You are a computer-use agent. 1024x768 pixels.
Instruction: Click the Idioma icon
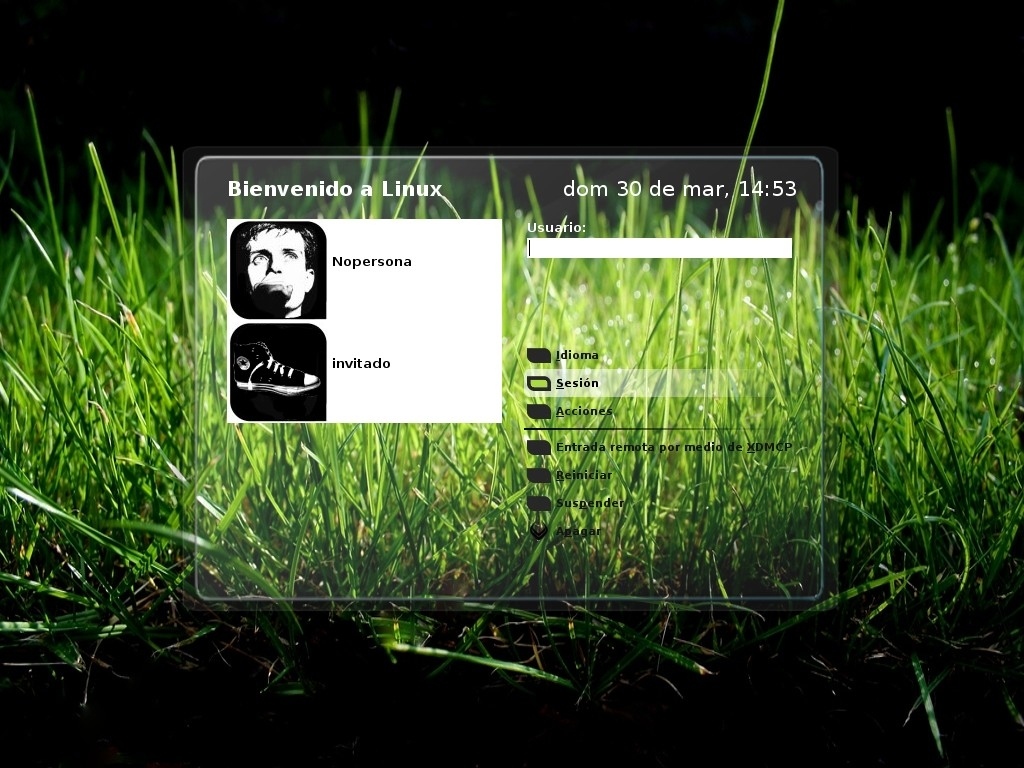[x=539, y=355]
